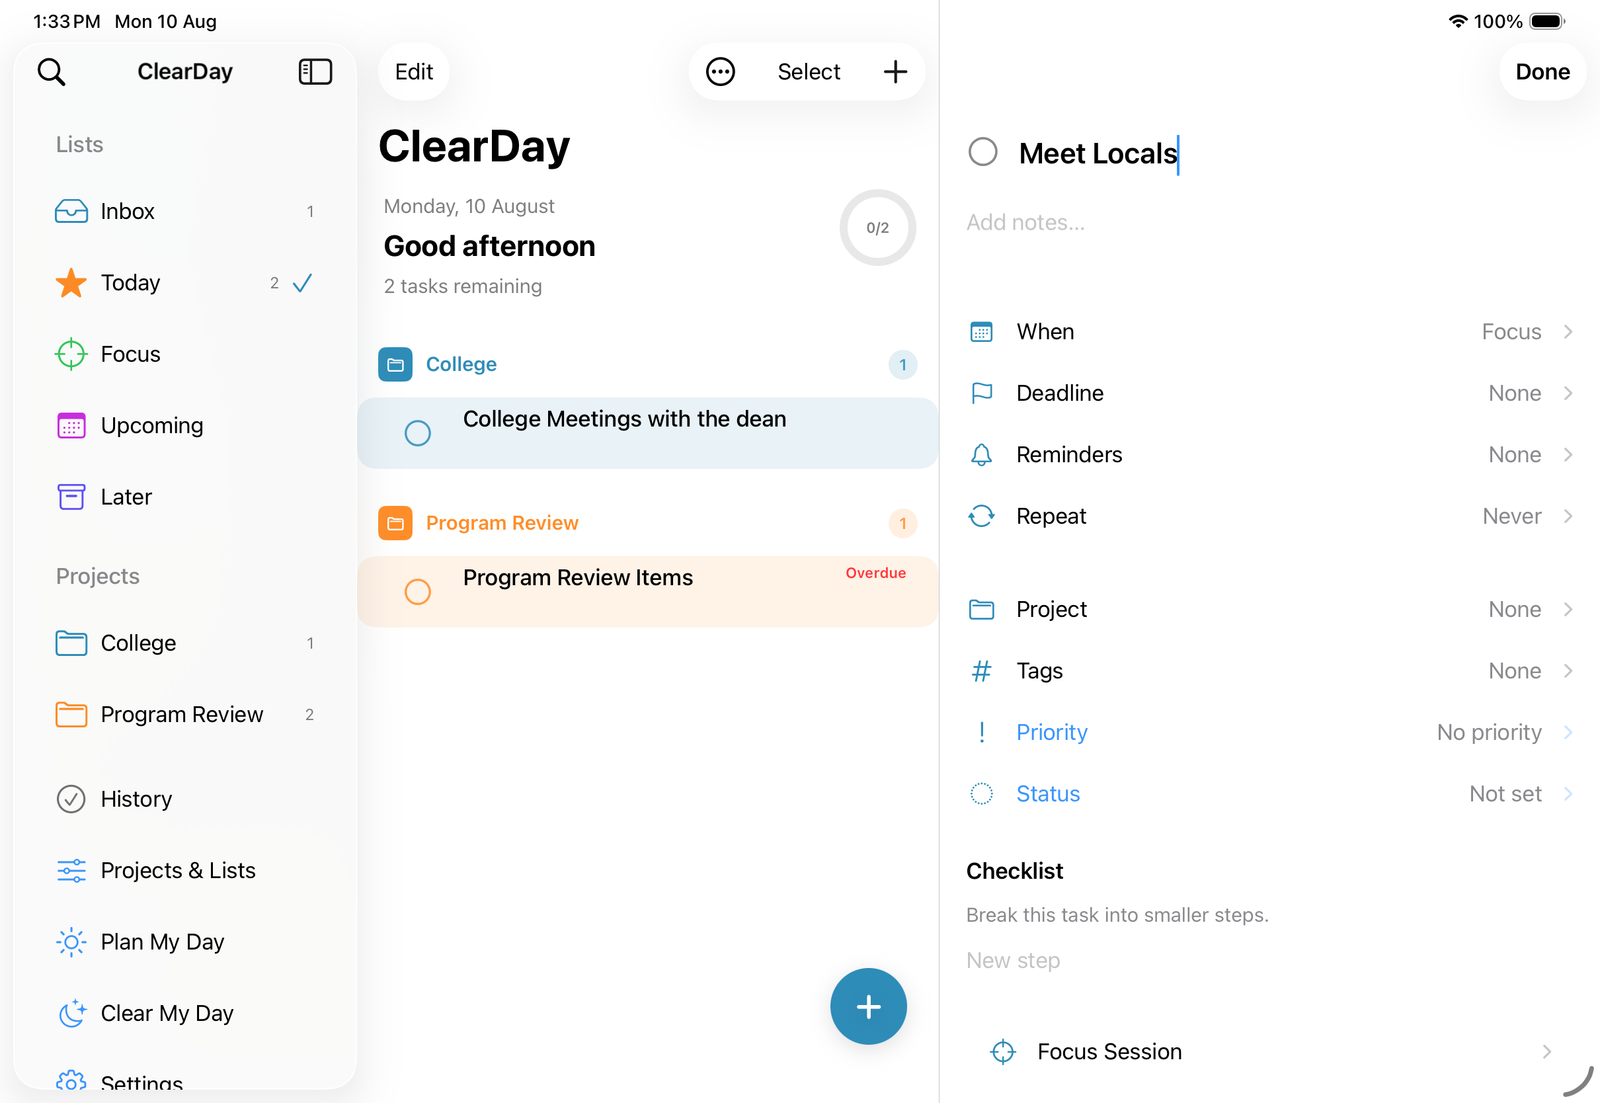Click the Upcoming calendar icon

[x=71, y=426]
